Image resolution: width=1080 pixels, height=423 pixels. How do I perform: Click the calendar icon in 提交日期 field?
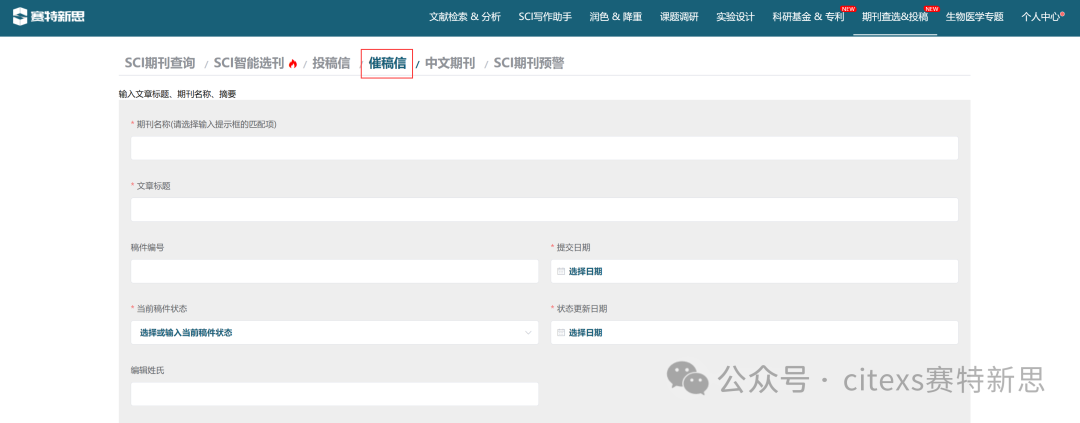coord(561,271)
